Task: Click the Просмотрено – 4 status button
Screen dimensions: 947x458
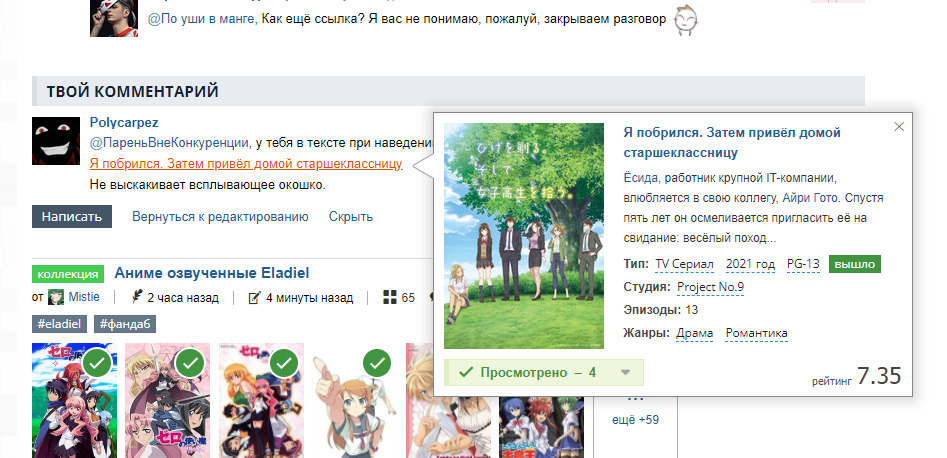Action: click(530, 373)
